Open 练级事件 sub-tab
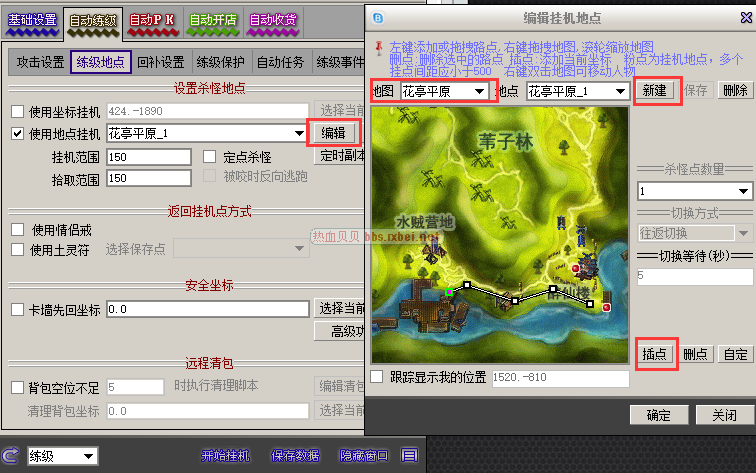Viewport: 756px width, 473px height. [339, 62]
